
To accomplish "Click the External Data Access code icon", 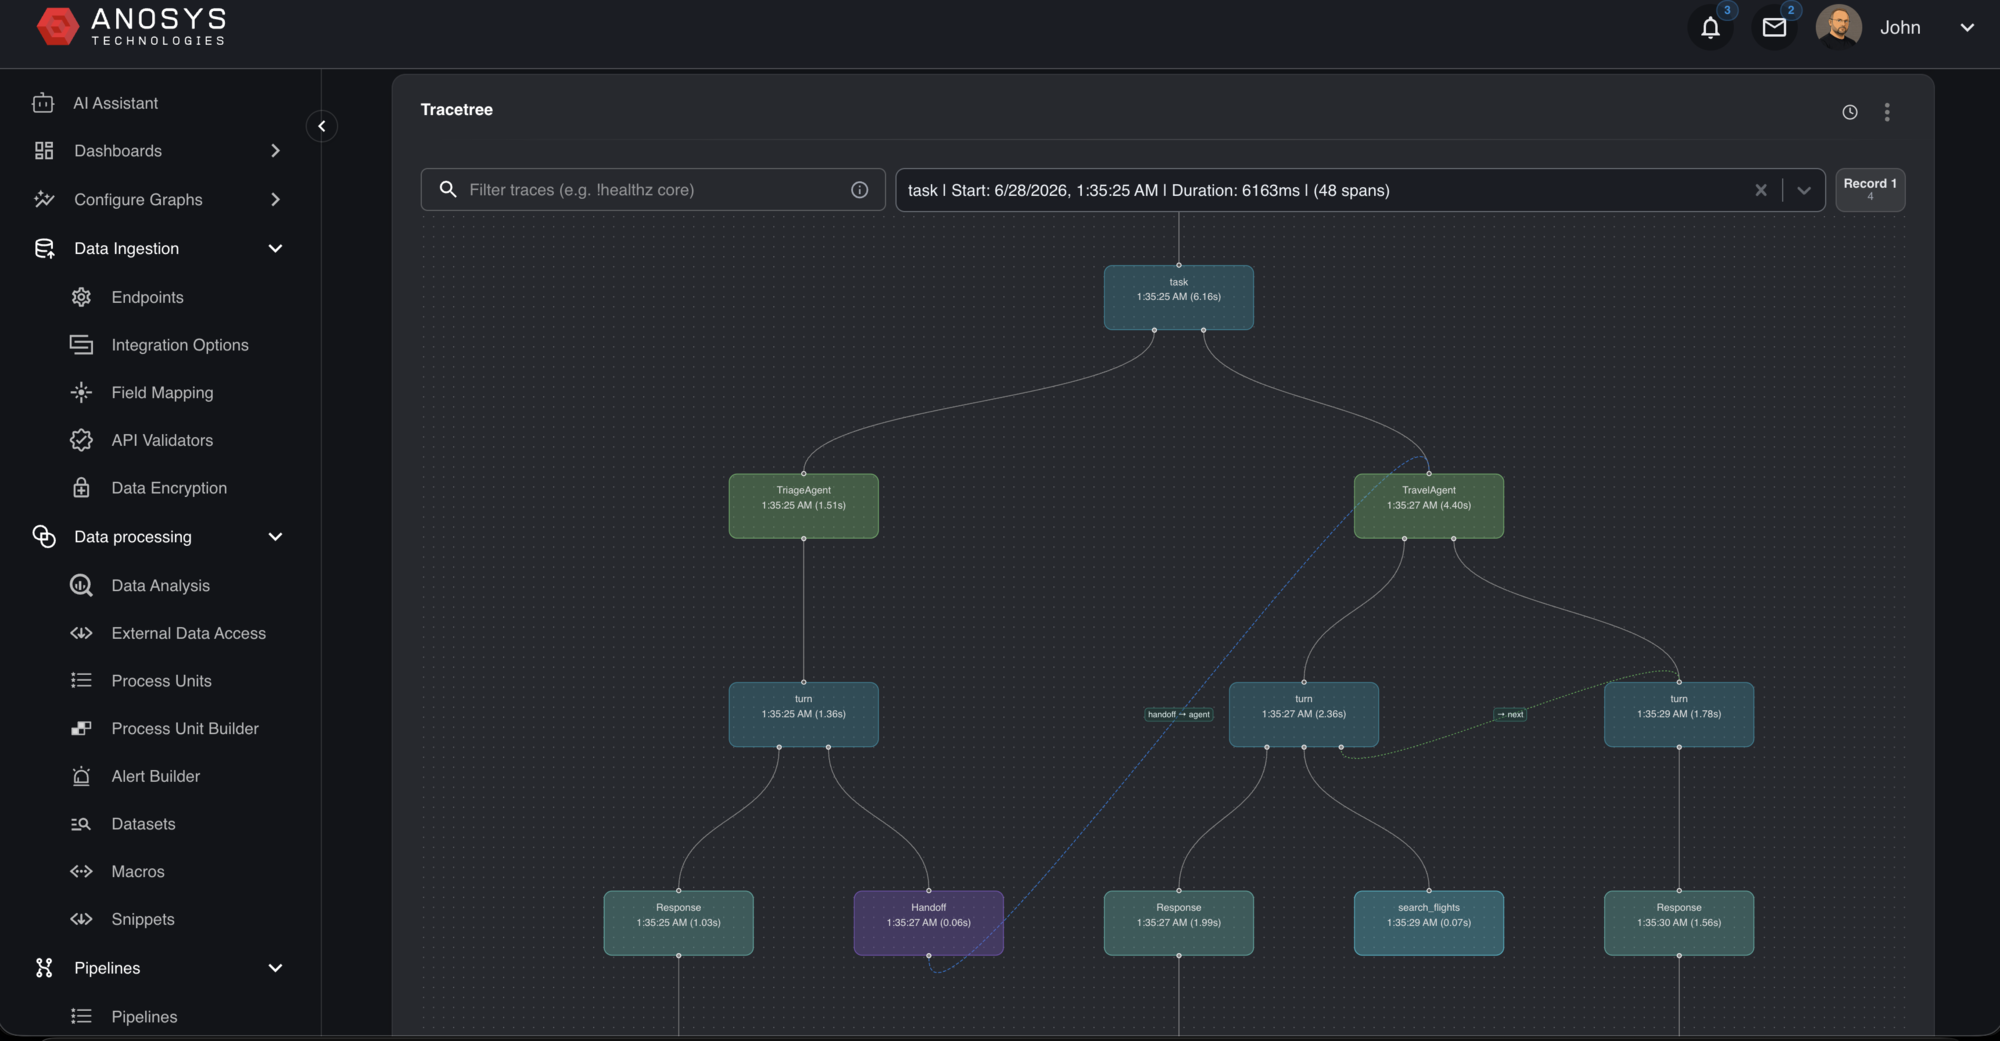I will coord(82,633).
